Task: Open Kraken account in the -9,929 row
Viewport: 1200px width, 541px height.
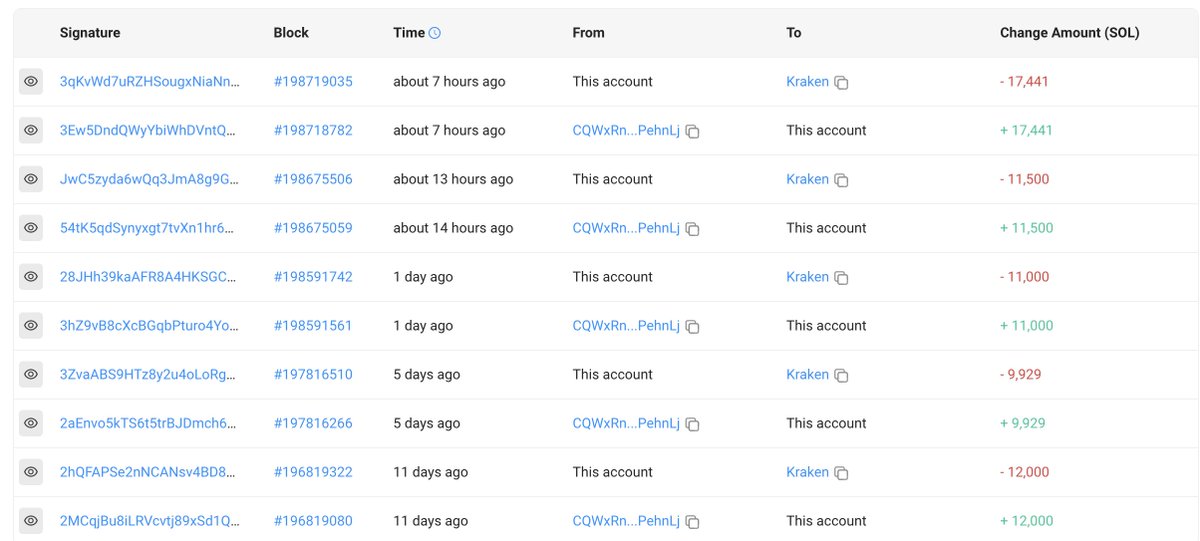Action: pos(808,375)
